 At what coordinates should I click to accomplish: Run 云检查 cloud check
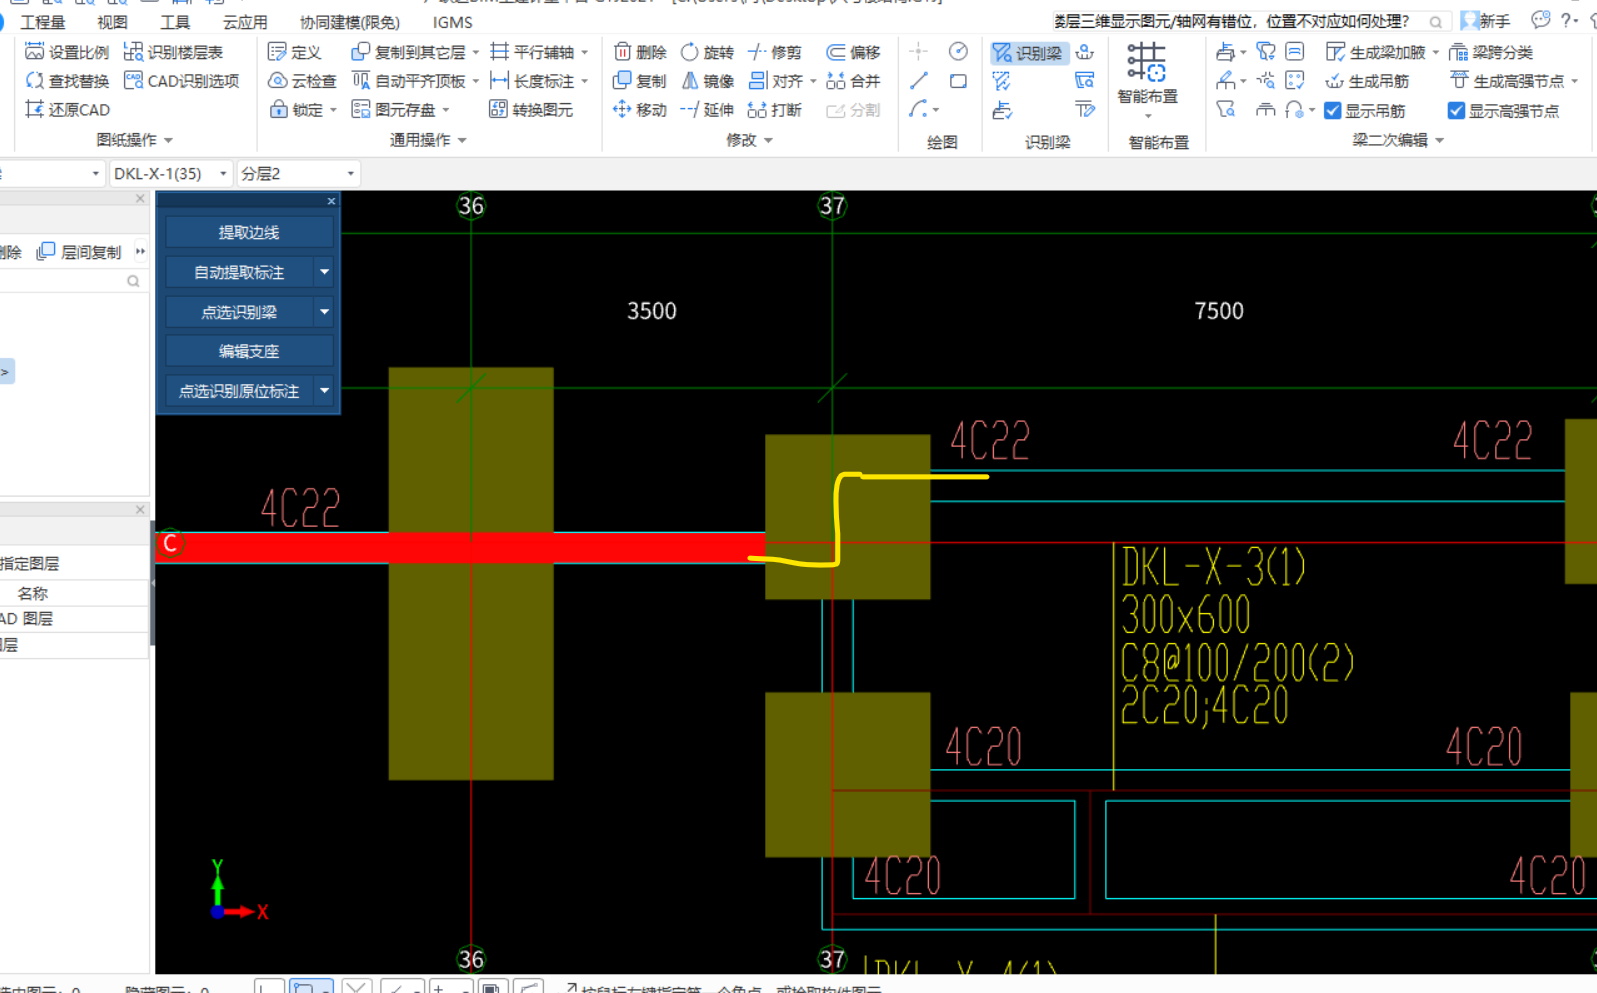click(x=302, y=81)
